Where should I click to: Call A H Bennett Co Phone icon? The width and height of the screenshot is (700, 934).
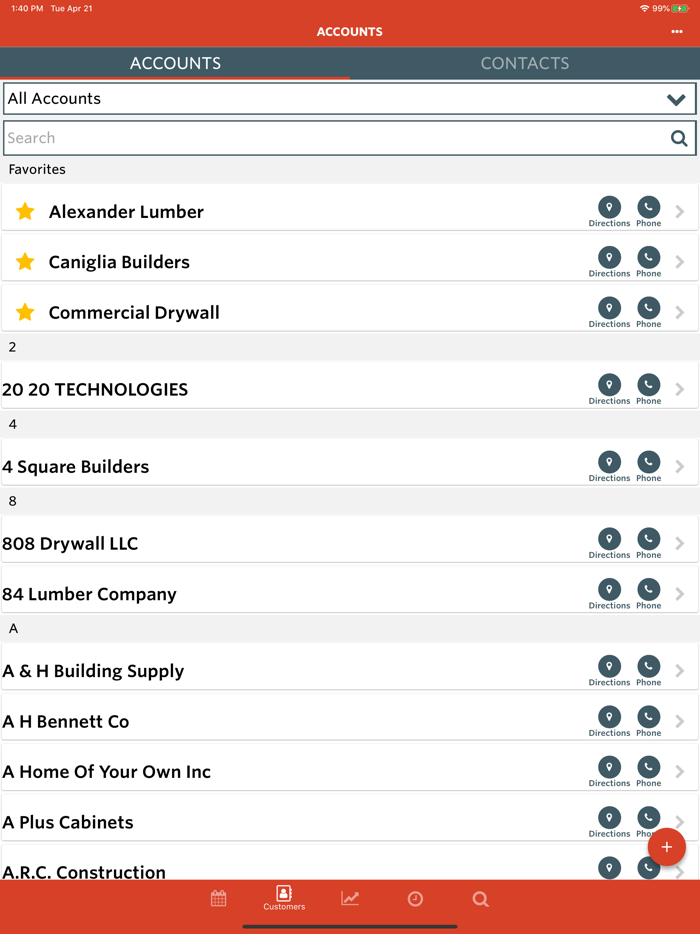click(648, 721)
